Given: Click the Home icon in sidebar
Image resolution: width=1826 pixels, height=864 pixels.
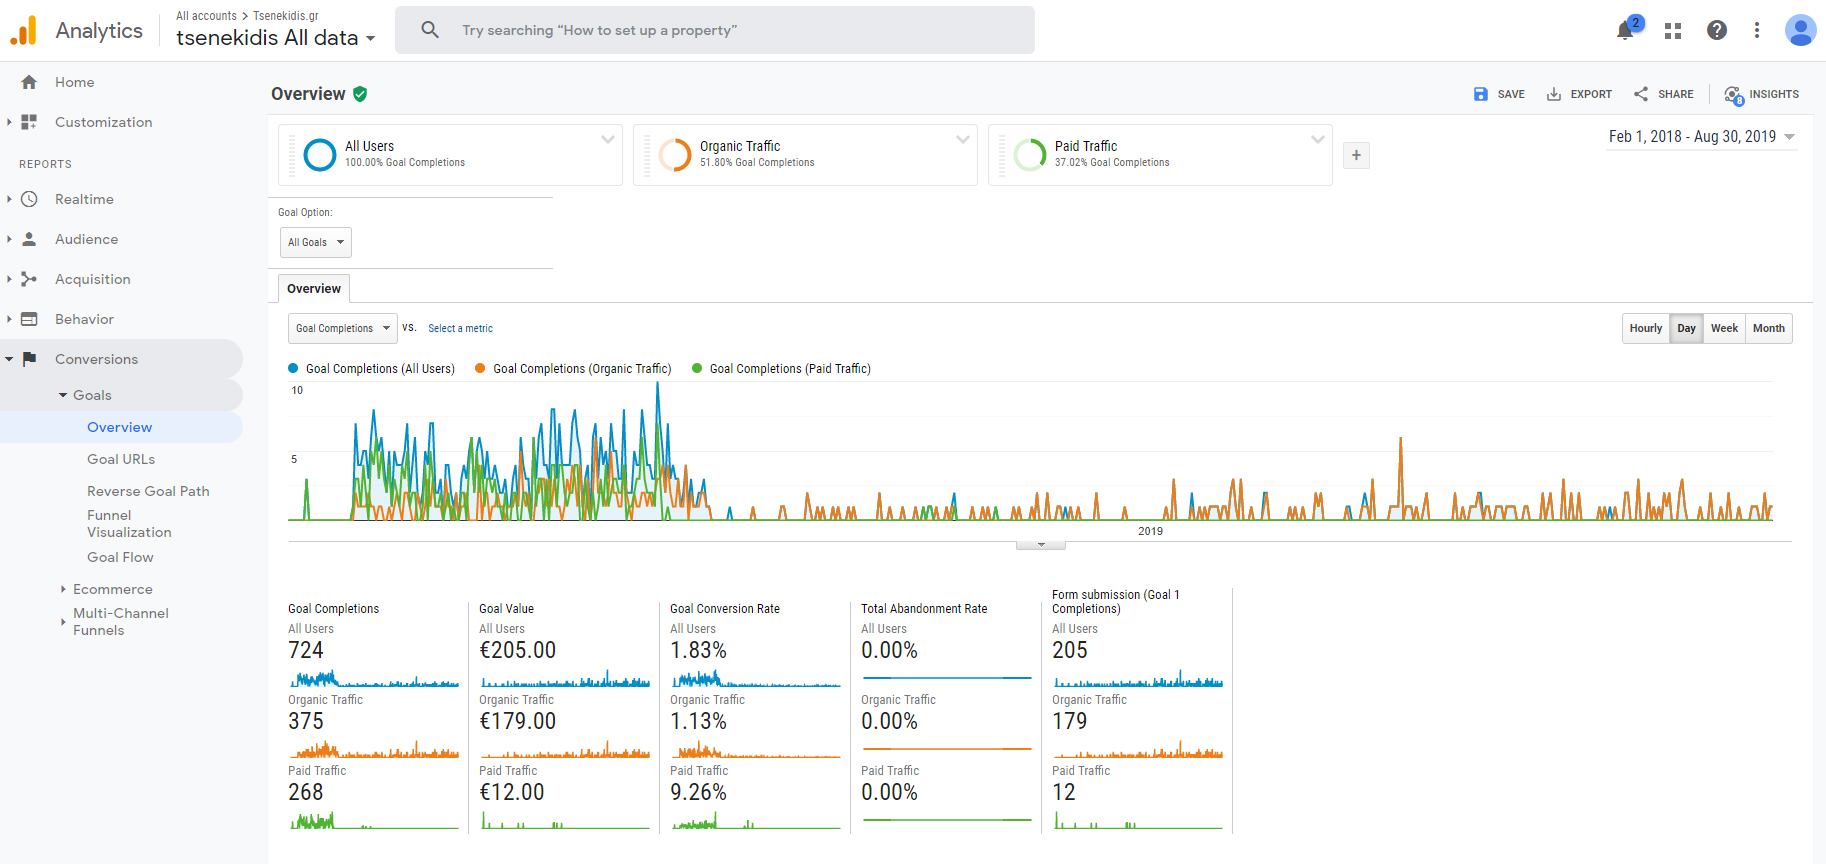Looking at the screenshot, I should (29, 82).
